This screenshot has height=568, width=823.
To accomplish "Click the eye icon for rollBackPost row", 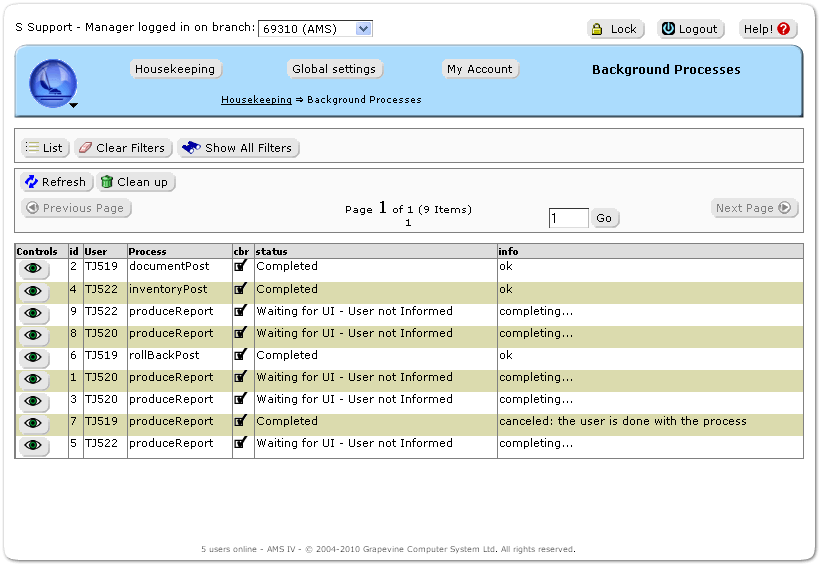I will point(33,357).
